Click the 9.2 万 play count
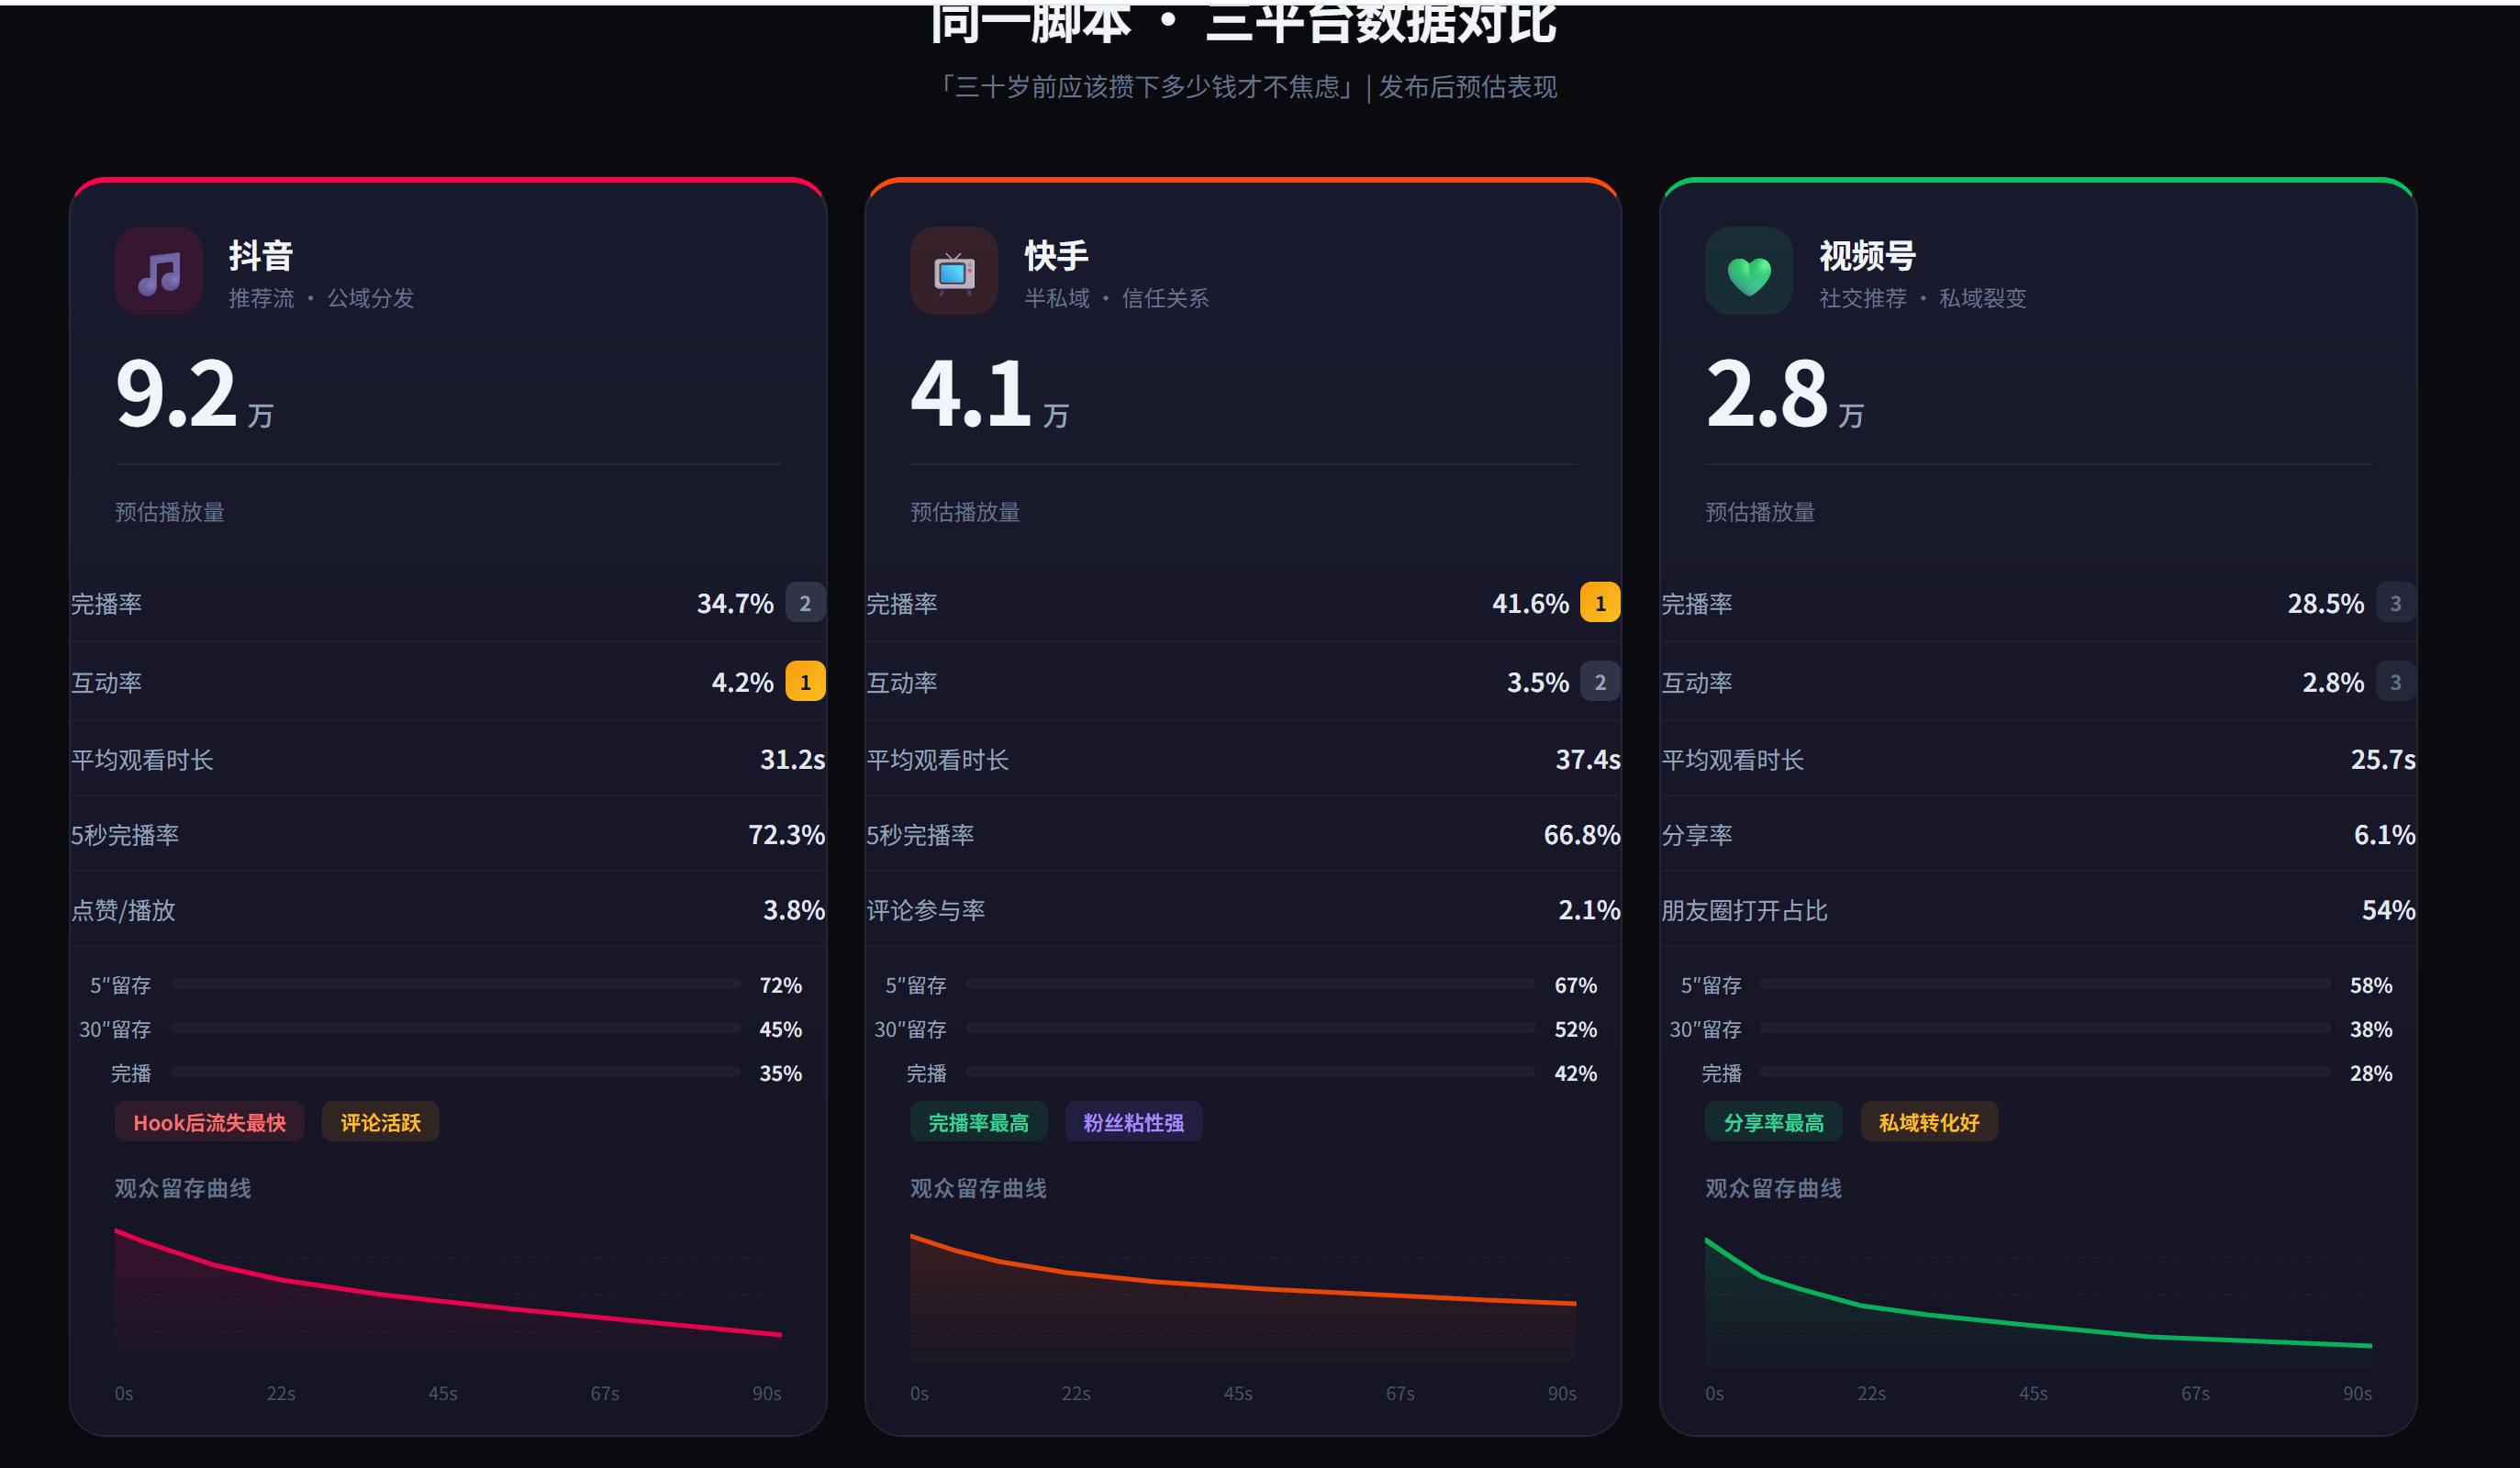 point(195,394)
